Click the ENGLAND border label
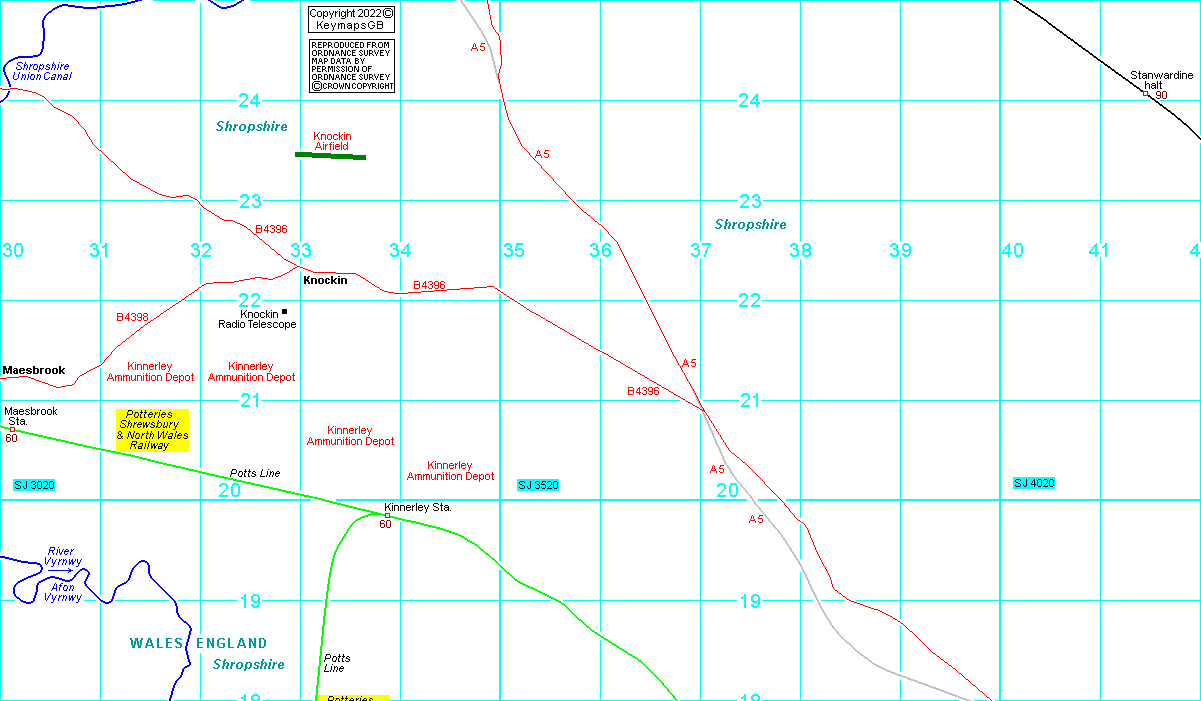The width and height of the screenshot is (1201, 701). coord(231,643)
